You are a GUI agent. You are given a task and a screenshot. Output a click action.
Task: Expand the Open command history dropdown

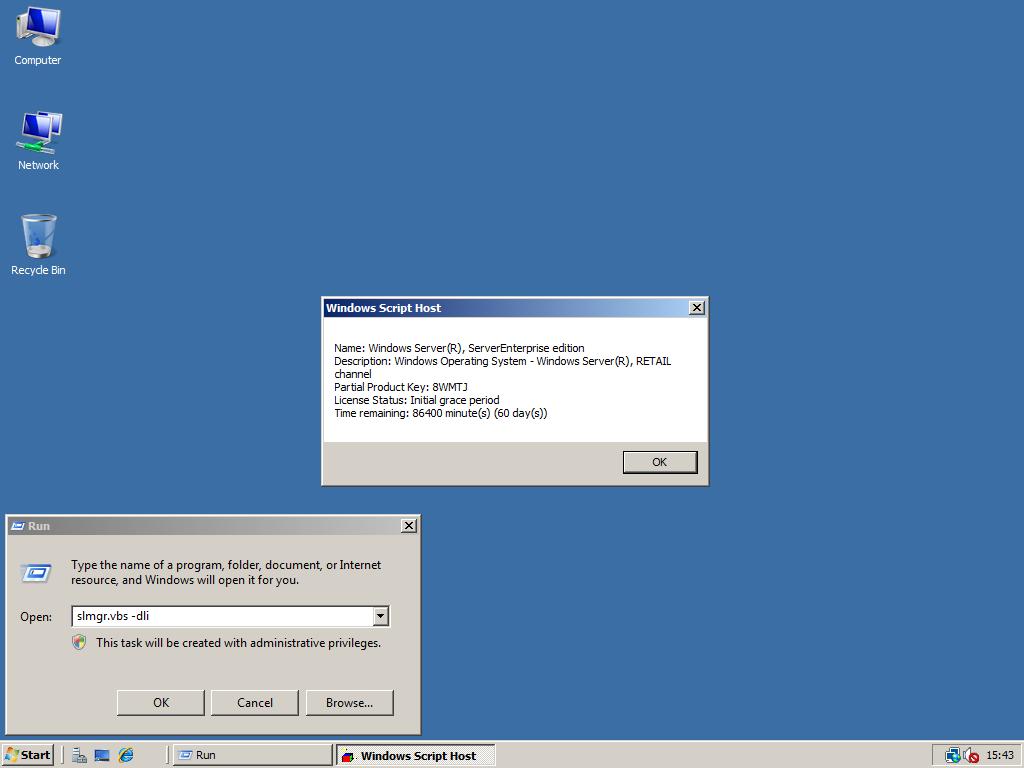tap(381, 616)
